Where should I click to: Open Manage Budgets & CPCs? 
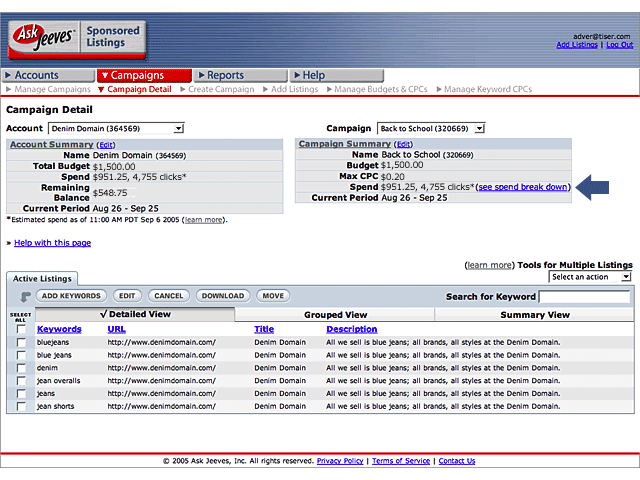click(377, 89)
